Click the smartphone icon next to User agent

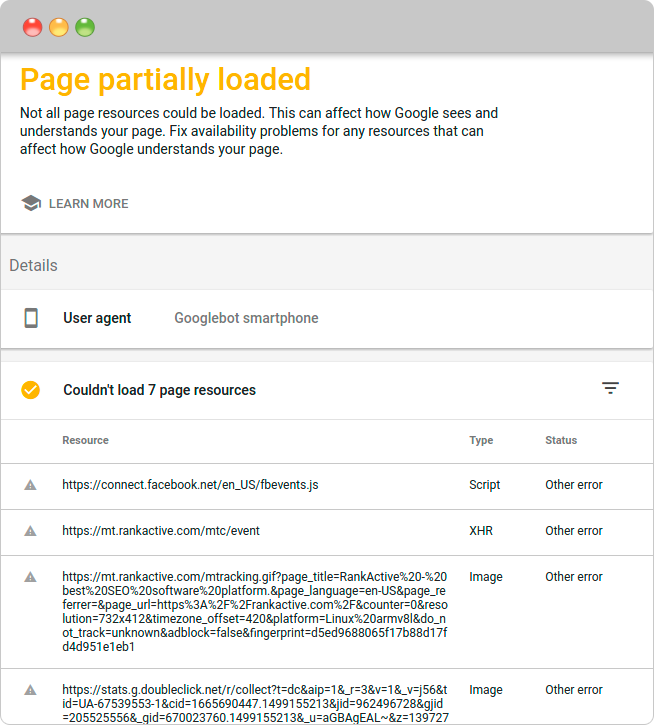pyautogui.click(x=31, y=318)
